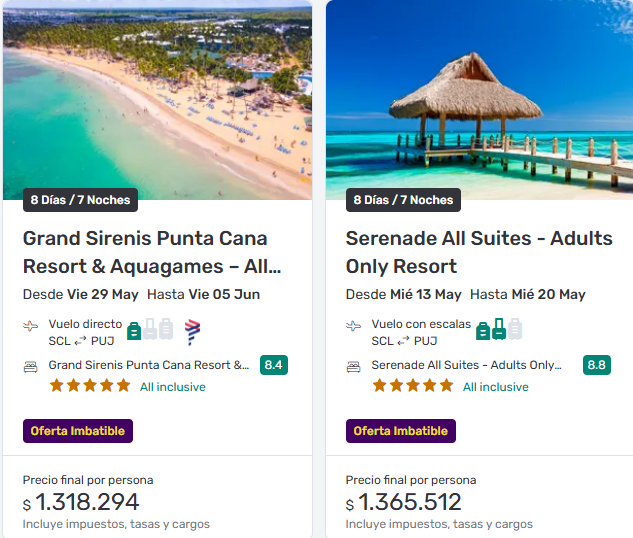Click the five-star rating of Grand Sirenis

click(x=90, y=385)
